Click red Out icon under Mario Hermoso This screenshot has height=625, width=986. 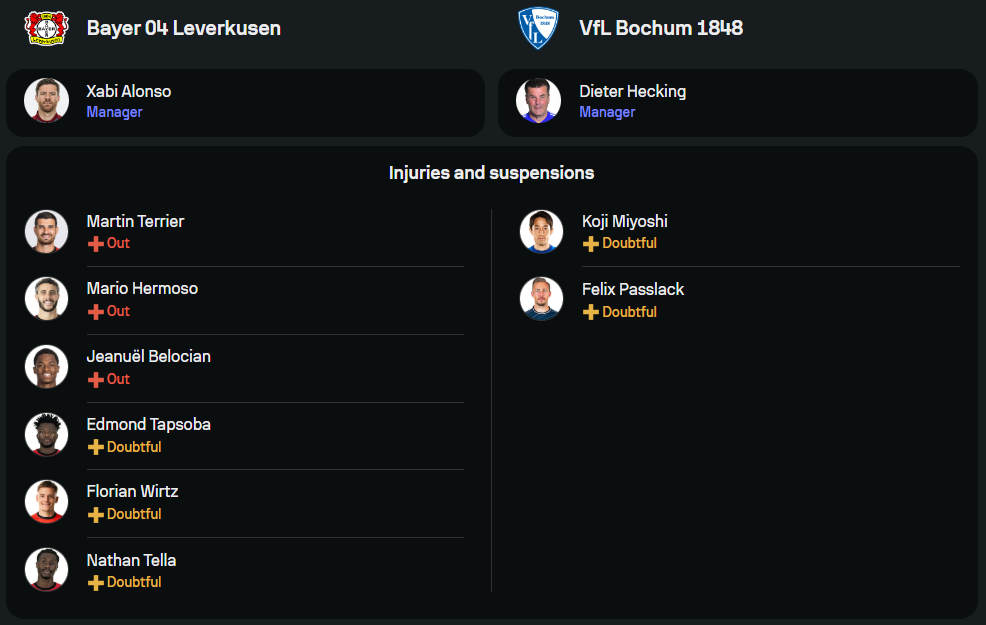(x=96, y=312)
